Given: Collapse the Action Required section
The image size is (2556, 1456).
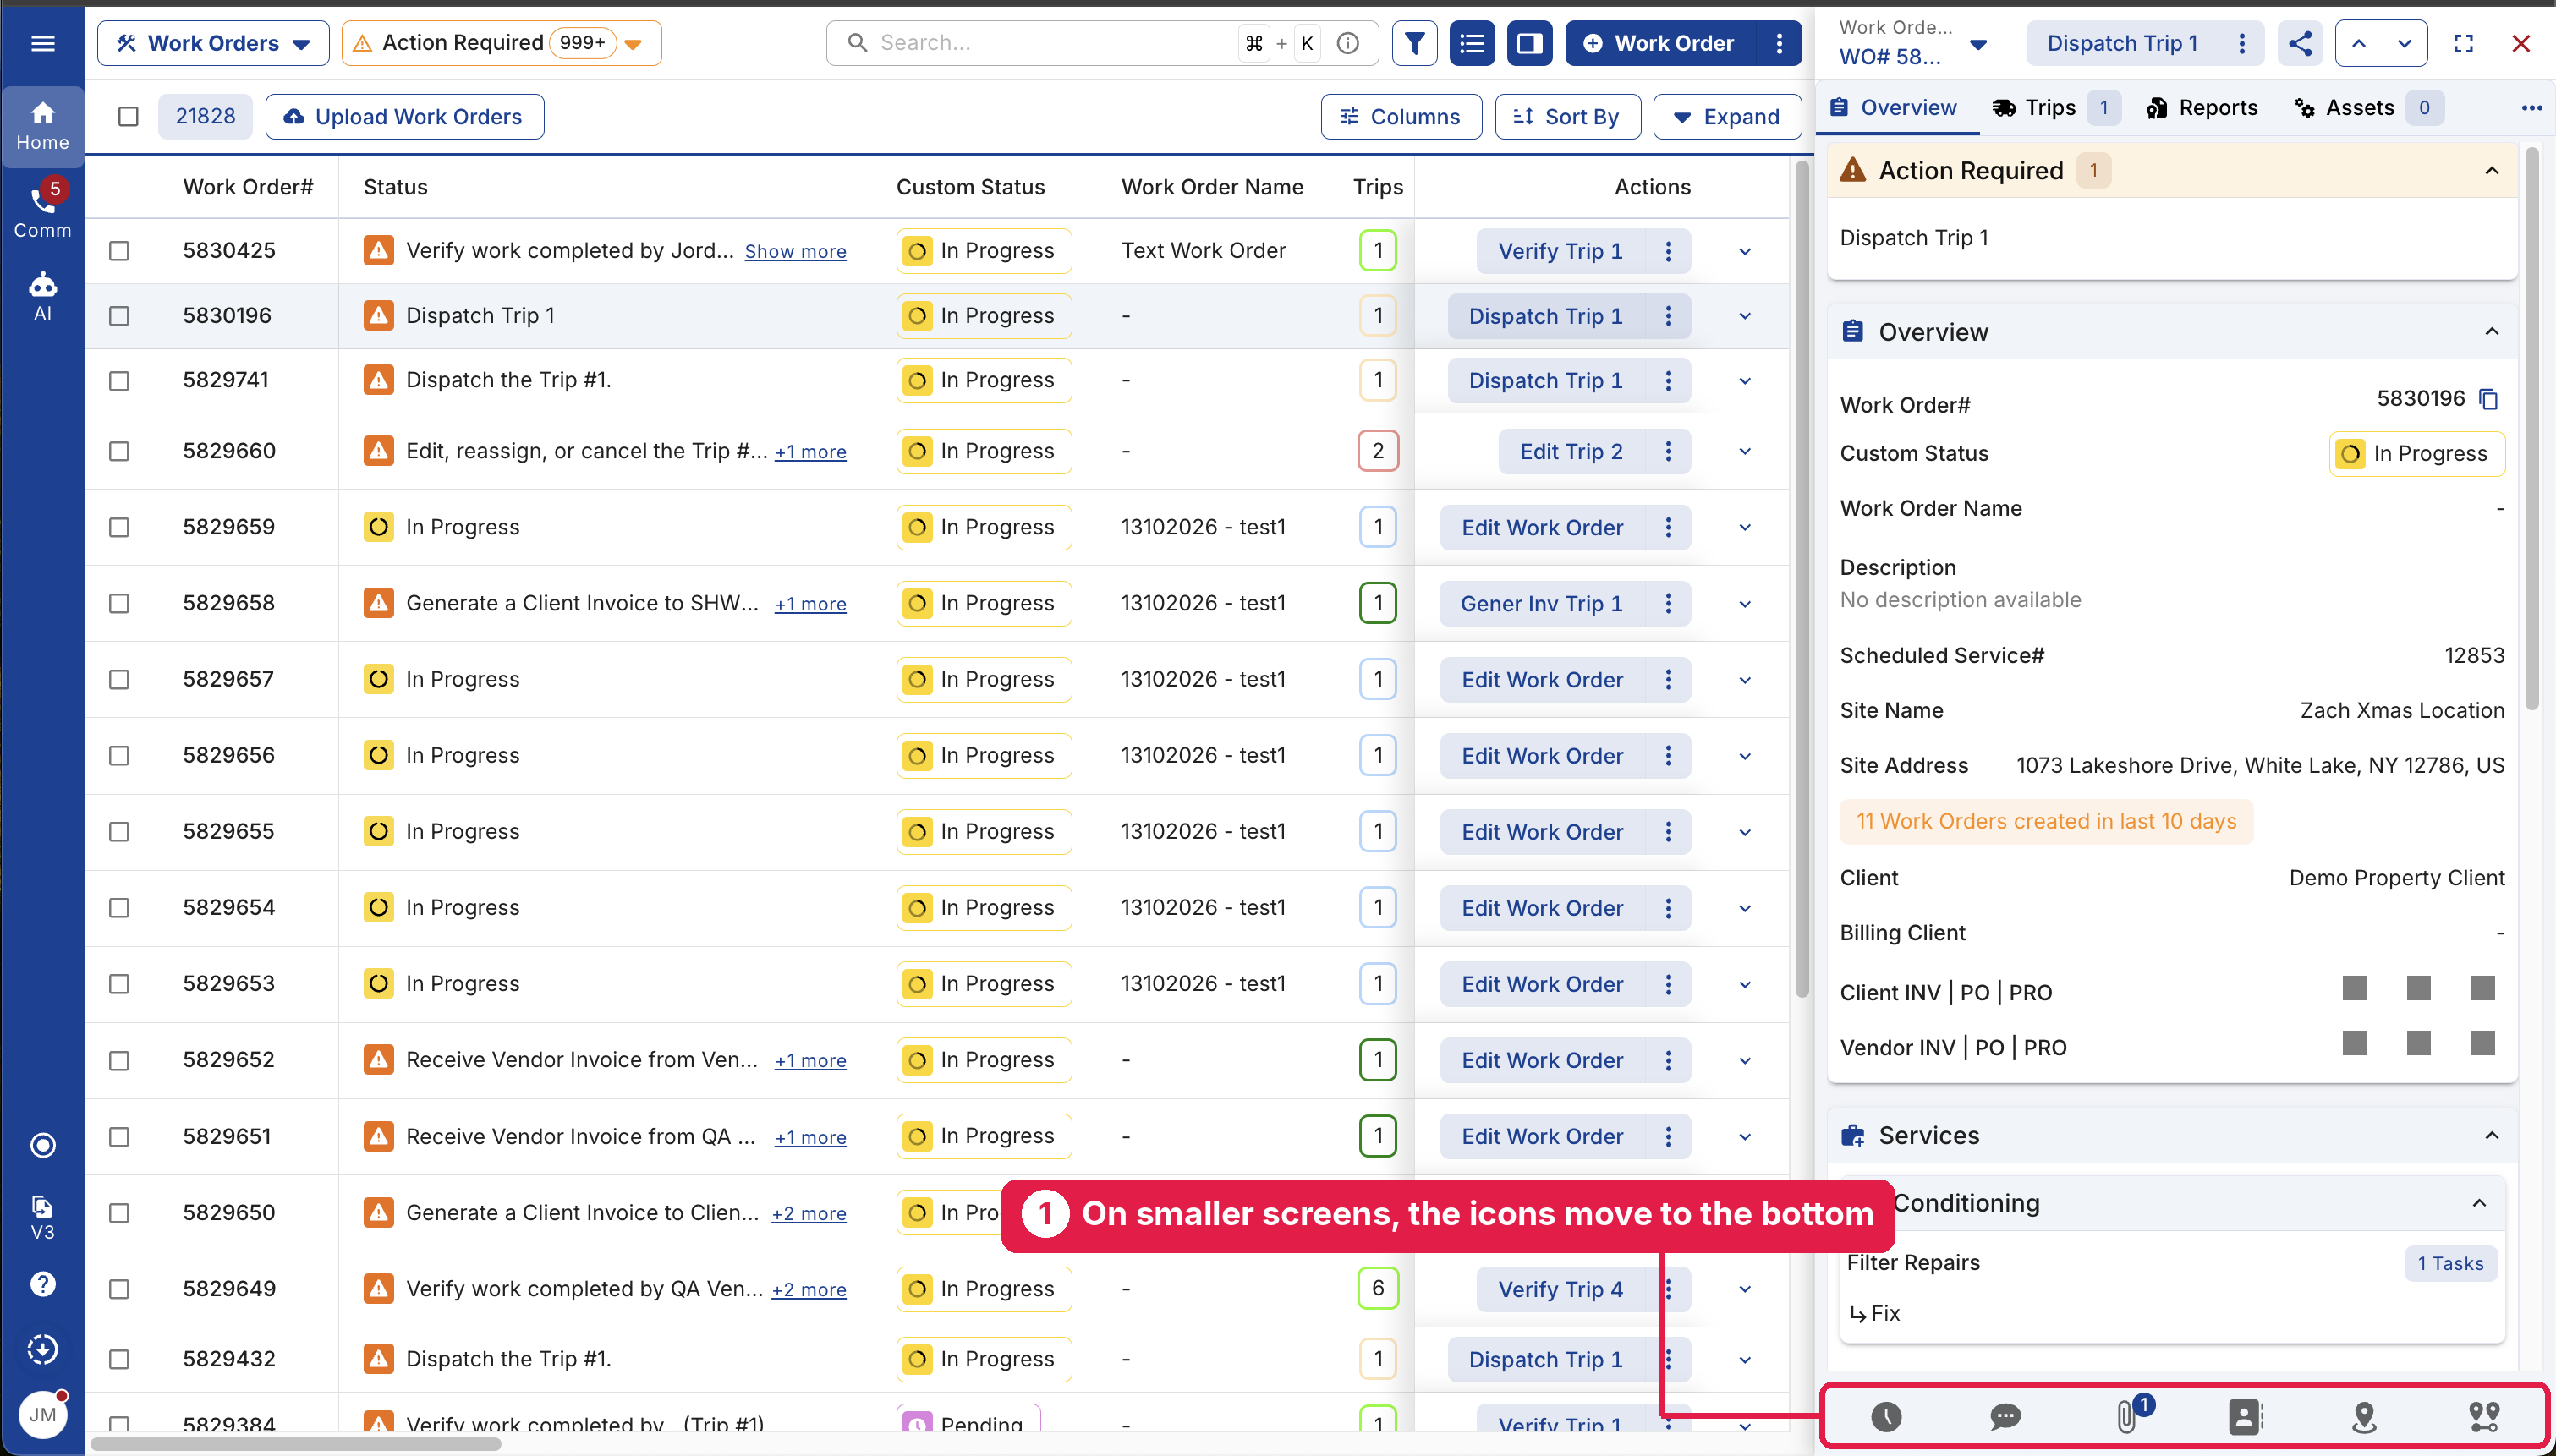Looking at the screenshot, I should coord(2491,171).
